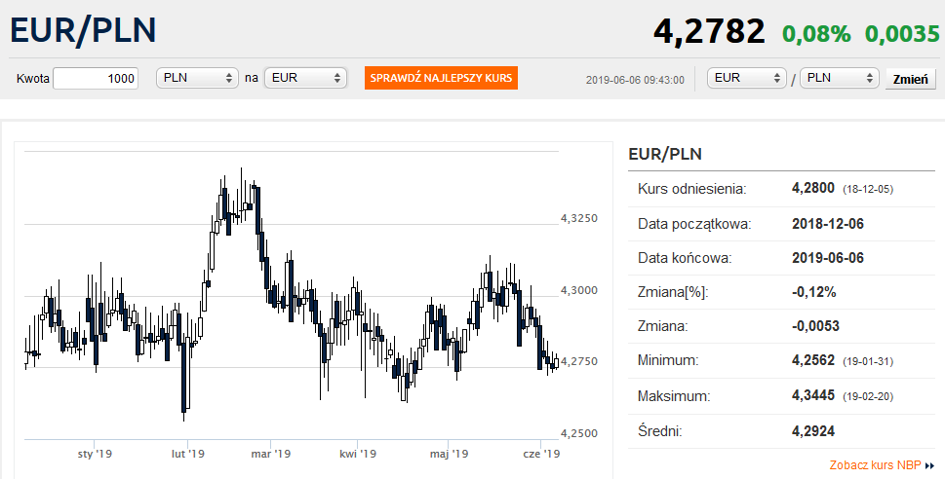The width and height of the screenshot is (945, 479).
Task: Click SPRAWDŹ NAJLEPSZY KURS button
Action: (x=441, y=78)
